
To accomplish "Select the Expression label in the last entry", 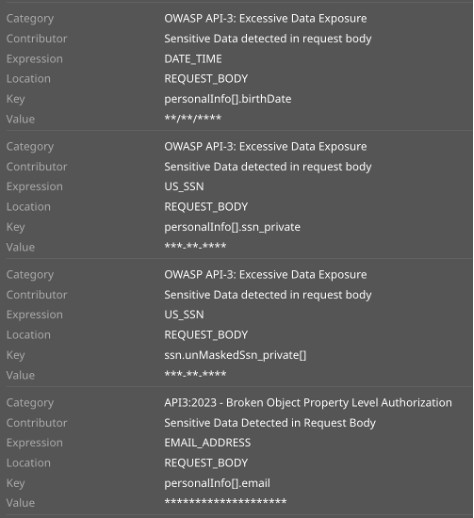I will [x=34, y=443].
